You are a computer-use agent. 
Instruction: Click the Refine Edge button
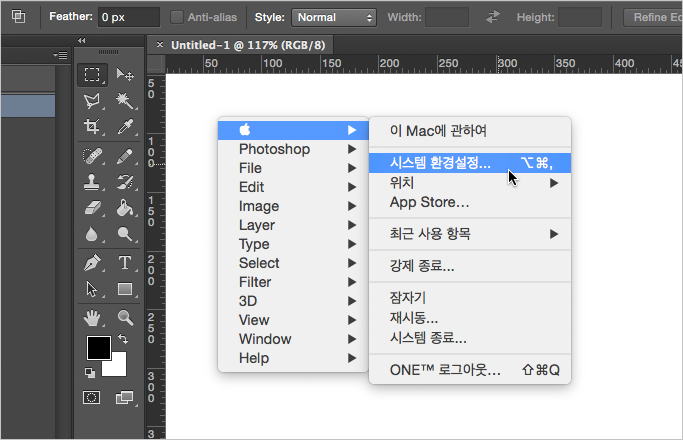pos(653,17)
